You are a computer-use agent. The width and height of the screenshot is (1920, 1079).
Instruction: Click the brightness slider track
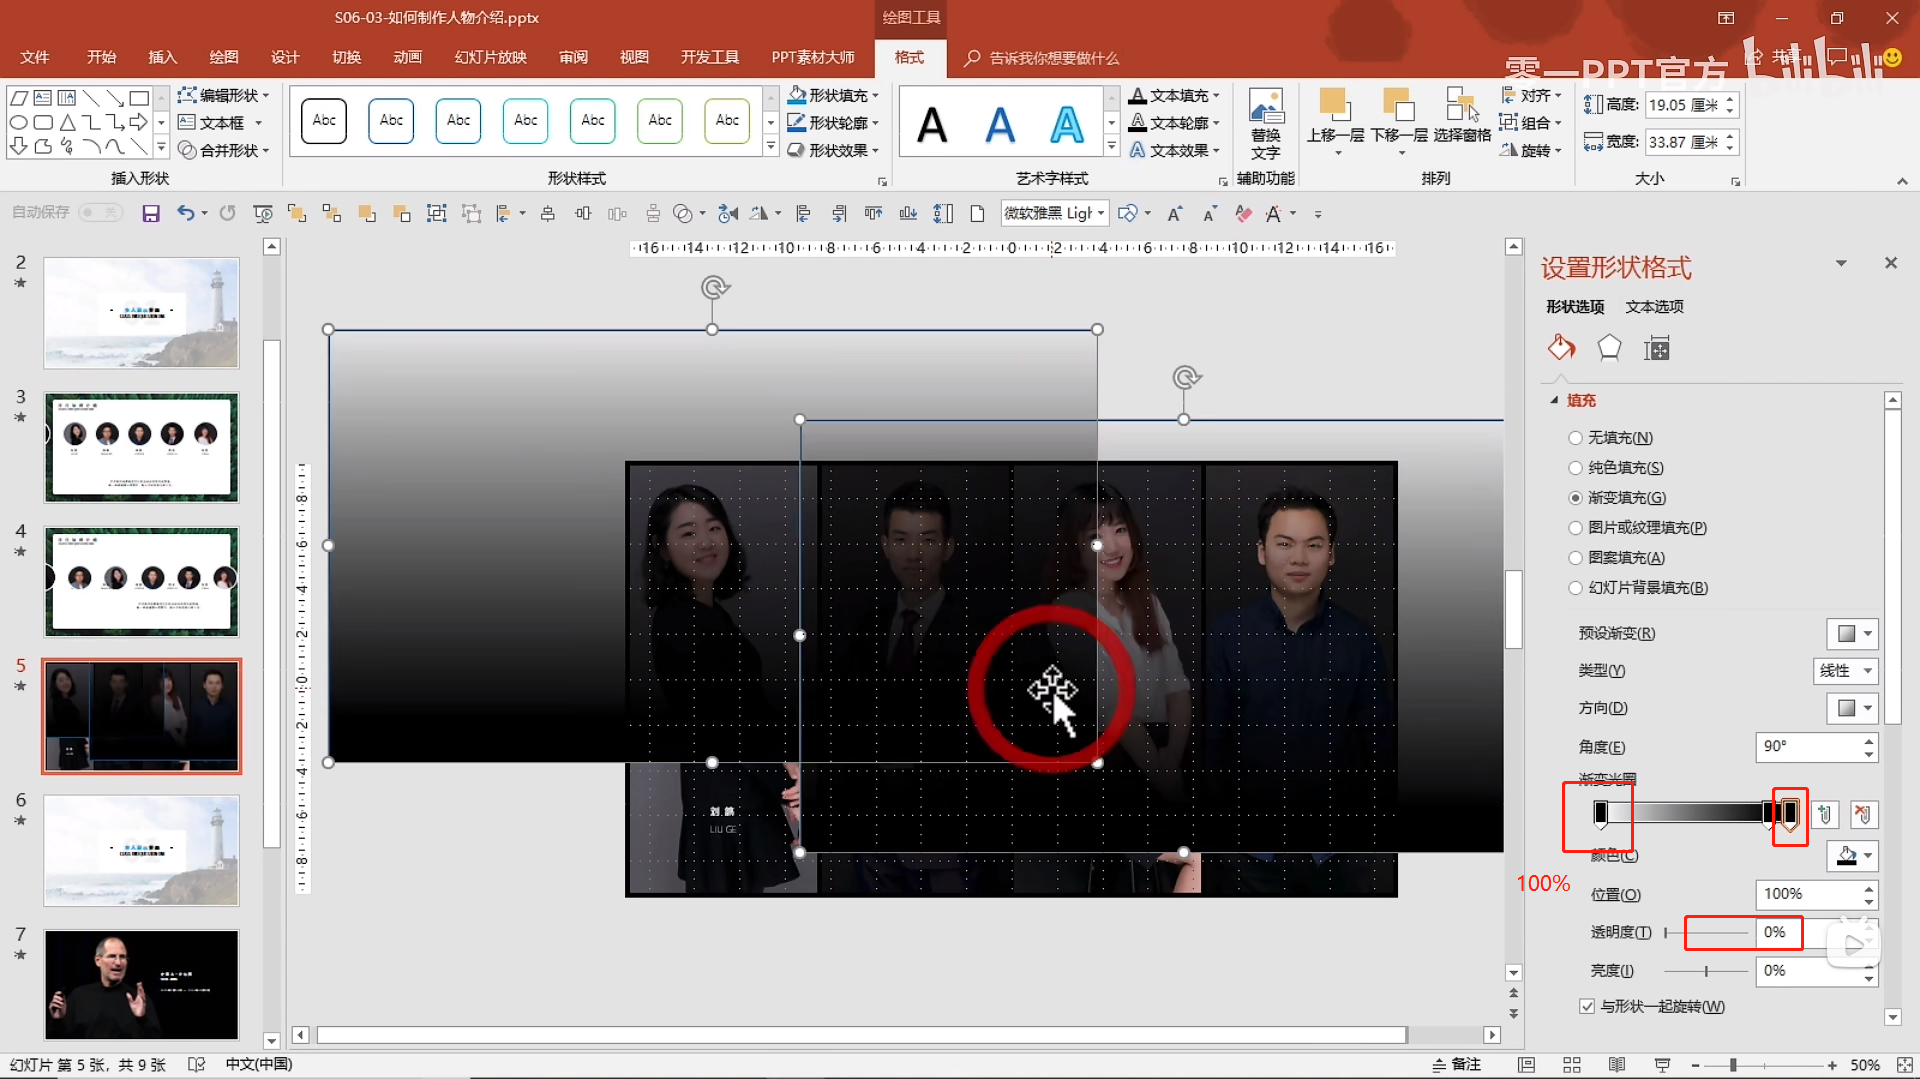(x=1706, y=971)
